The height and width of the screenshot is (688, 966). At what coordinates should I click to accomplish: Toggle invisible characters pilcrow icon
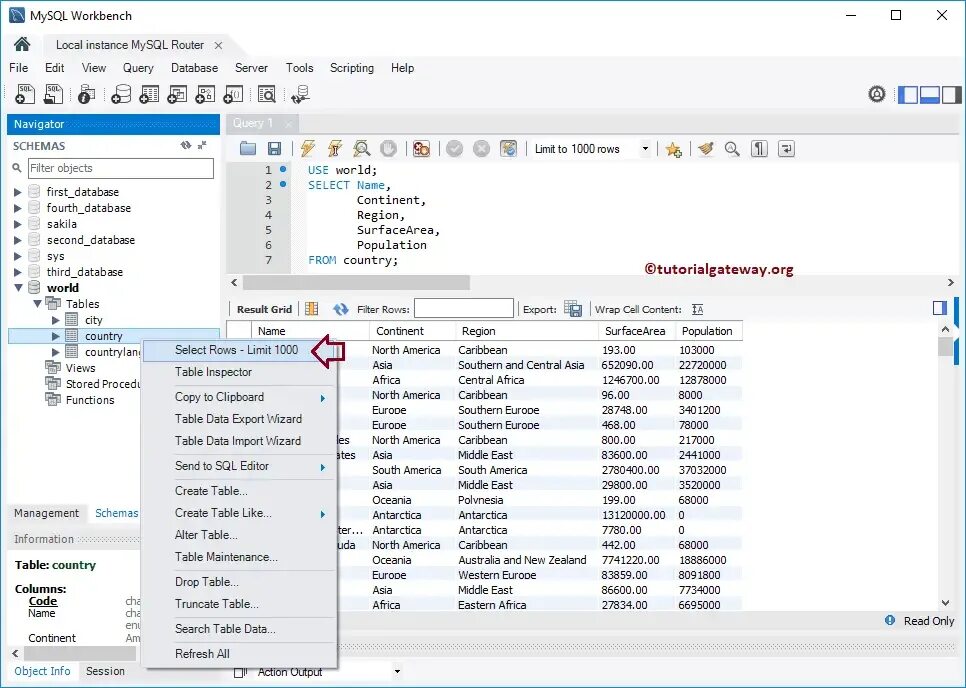pos(759,148)
